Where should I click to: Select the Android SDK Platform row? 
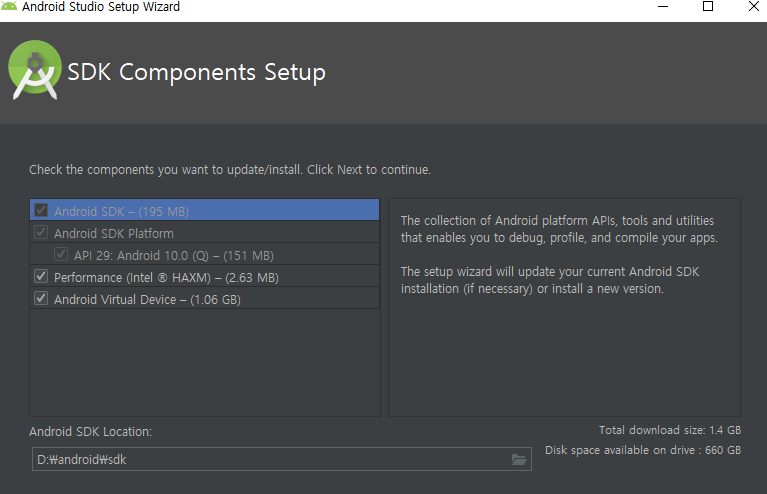pos(204,232)
